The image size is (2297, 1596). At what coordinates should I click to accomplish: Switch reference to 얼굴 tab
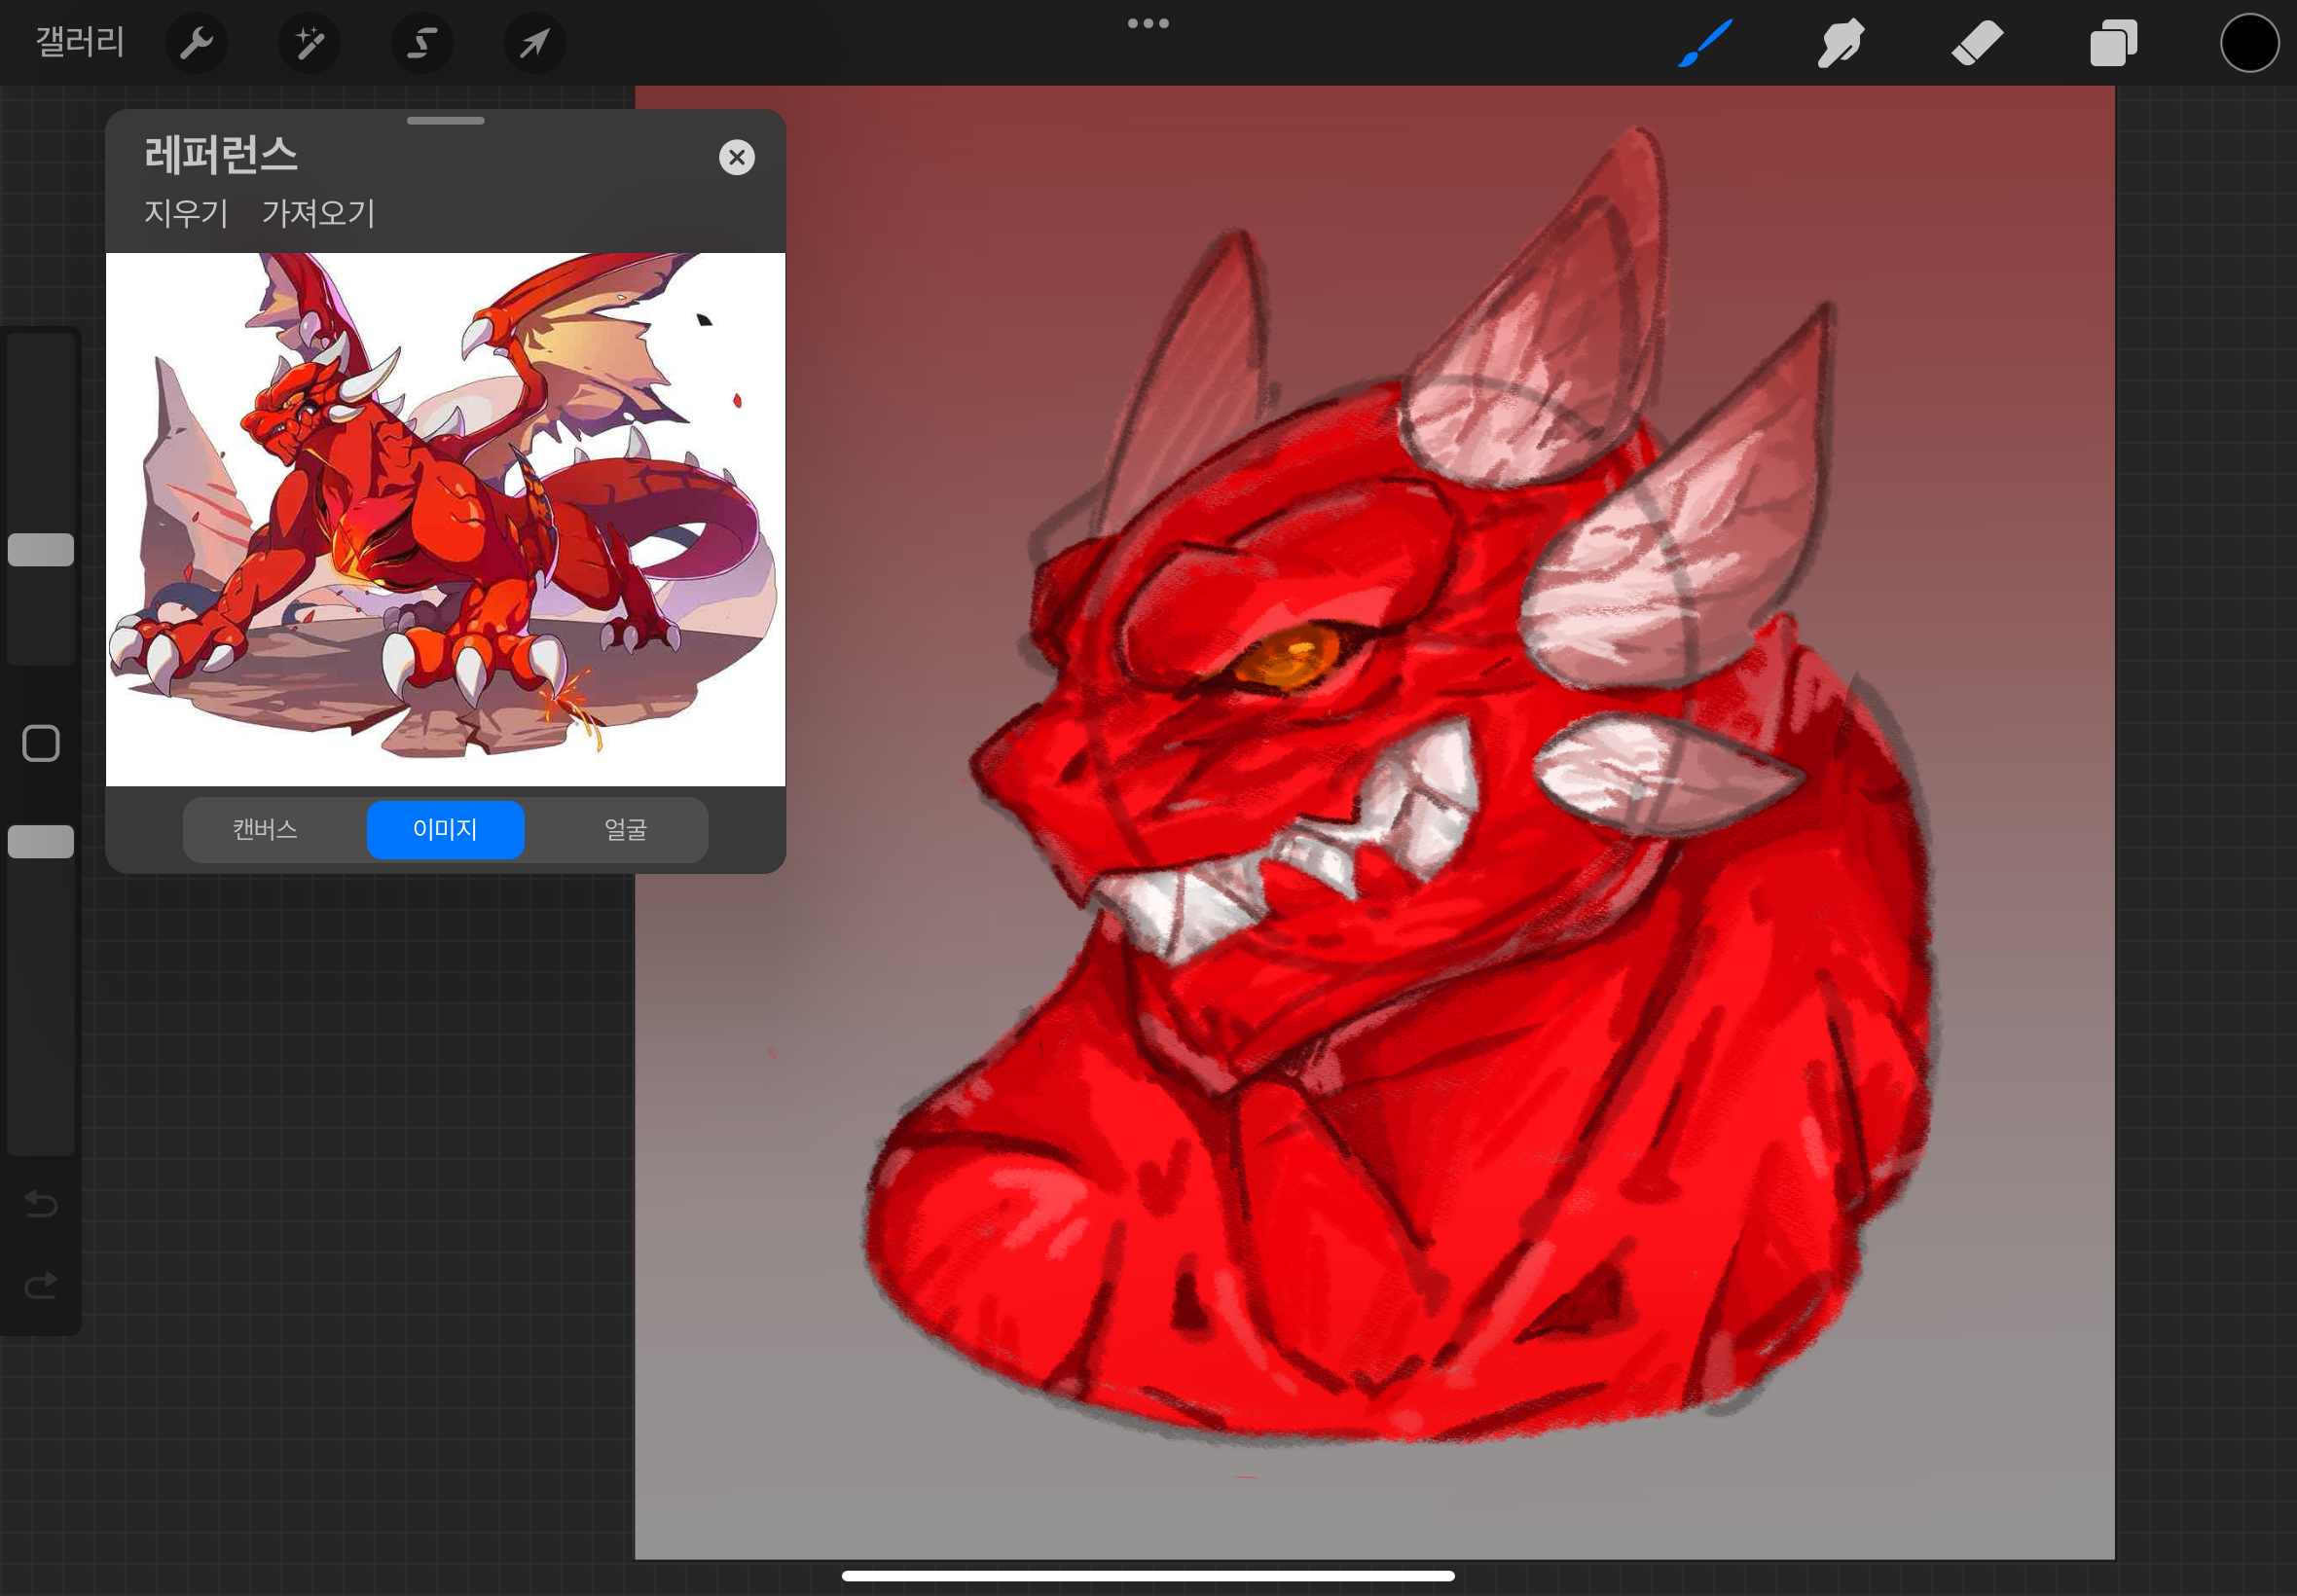(626, 829)
